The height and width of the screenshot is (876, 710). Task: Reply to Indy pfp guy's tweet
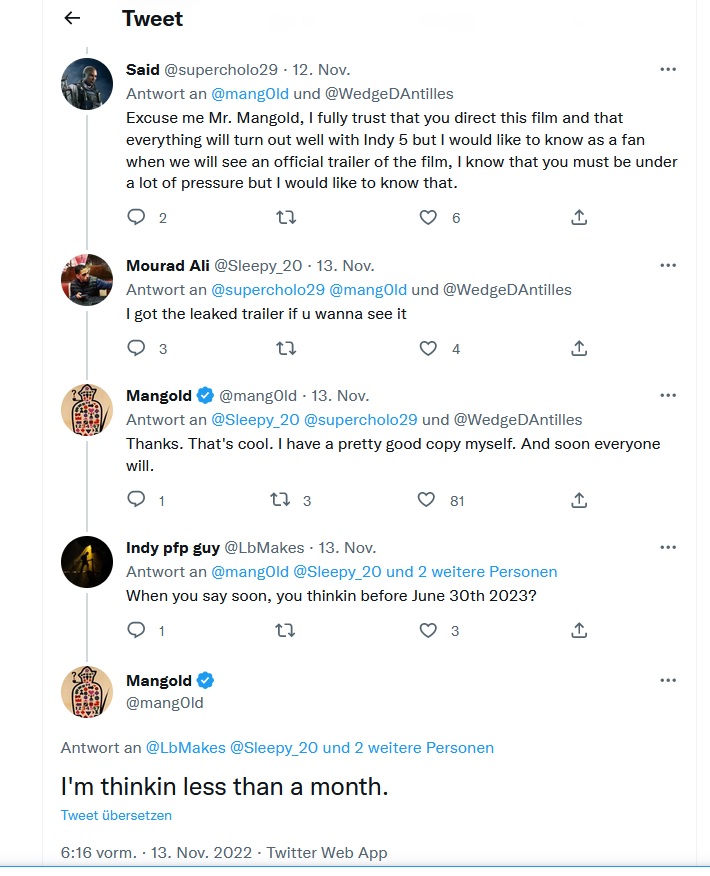pos(137,630)
